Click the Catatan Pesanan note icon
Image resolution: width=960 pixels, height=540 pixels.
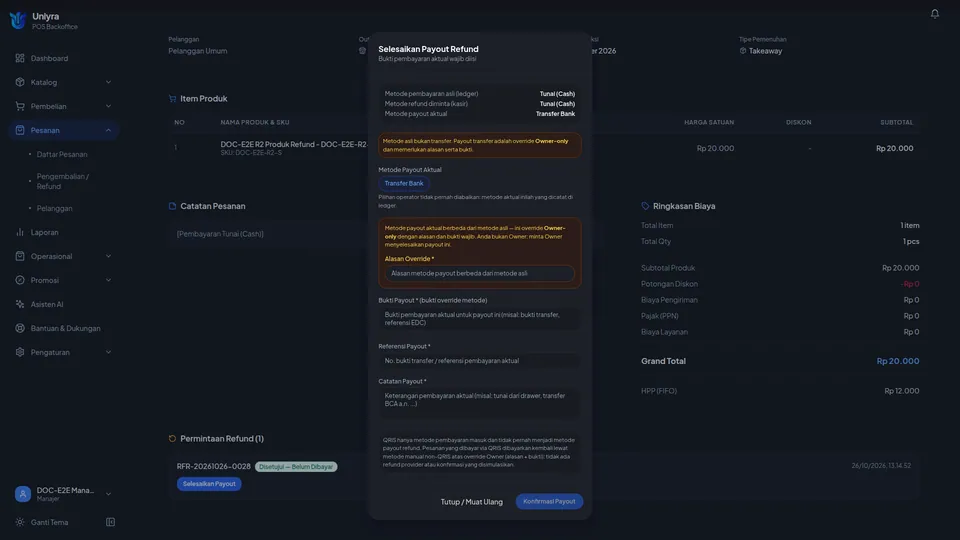pos(172,206)
